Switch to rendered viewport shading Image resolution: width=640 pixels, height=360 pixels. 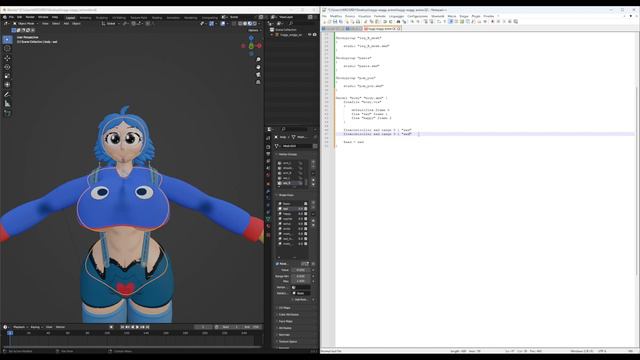[x=255, y=24]
